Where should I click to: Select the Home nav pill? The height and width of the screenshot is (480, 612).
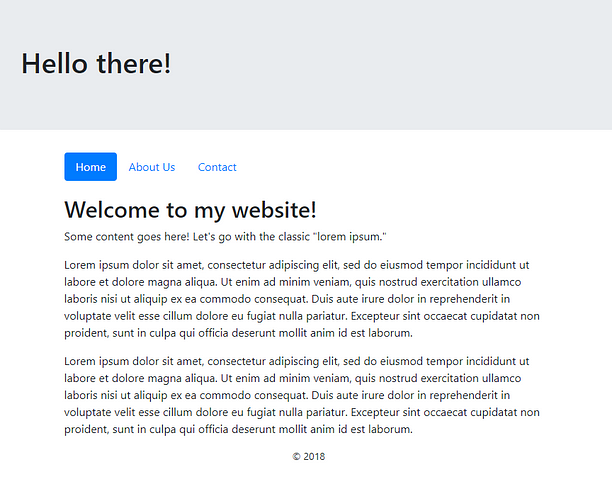pyautogui.click(x=91, y=167)
